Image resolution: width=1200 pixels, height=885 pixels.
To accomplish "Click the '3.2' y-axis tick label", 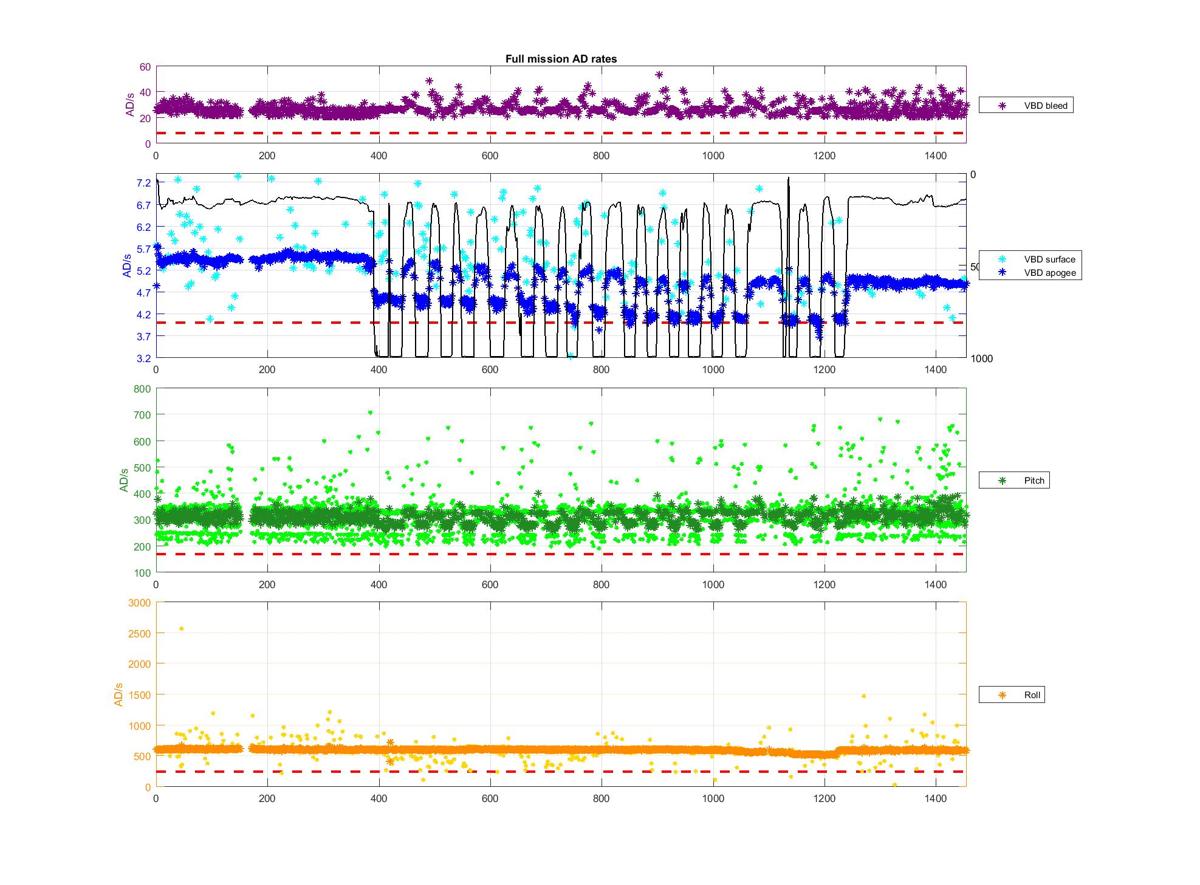I will [142, 358].
